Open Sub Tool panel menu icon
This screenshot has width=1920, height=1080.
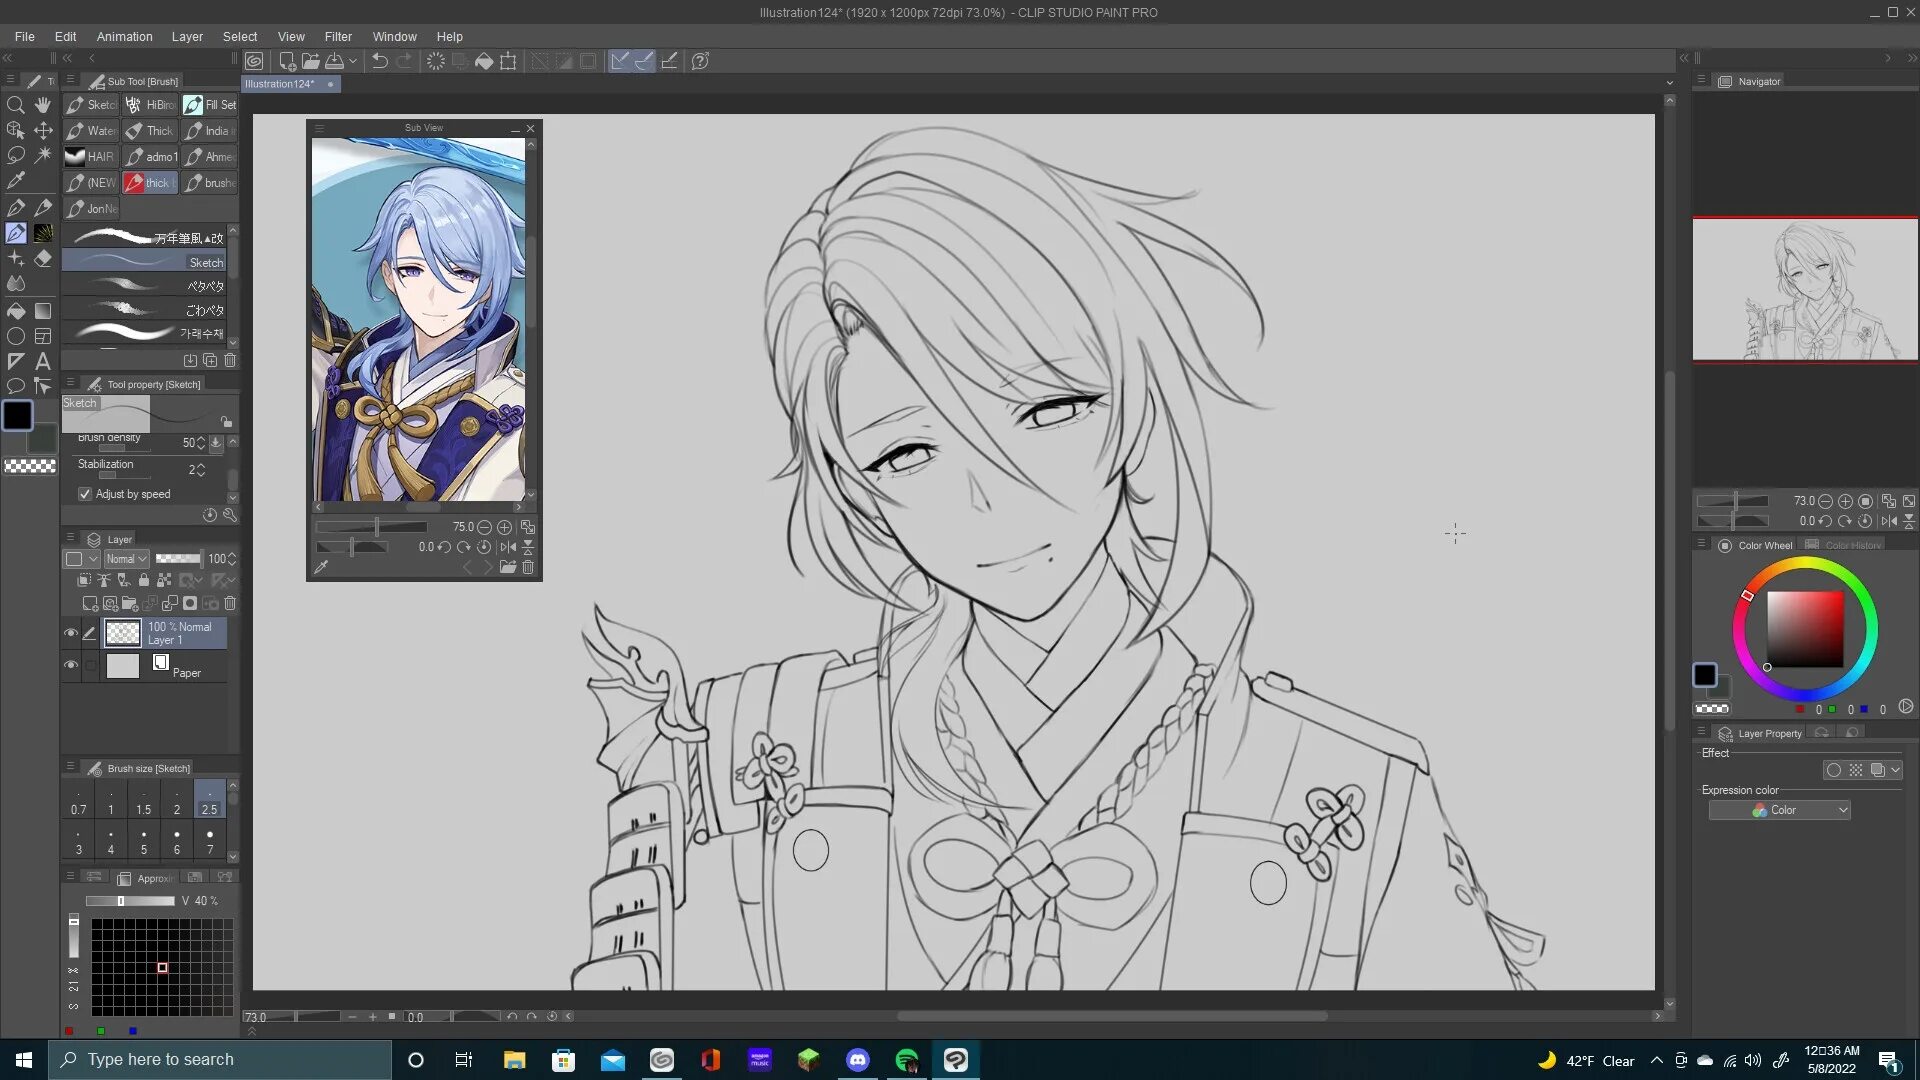pyautogui.click(x=70, y=80)
